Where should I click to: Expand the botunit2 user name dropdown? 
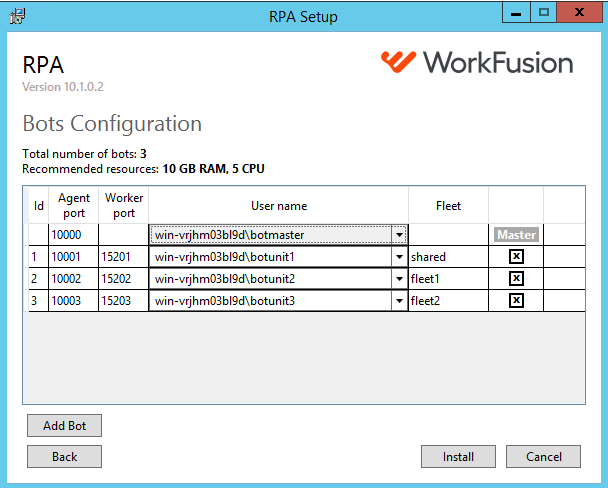(x=399, y=279)
